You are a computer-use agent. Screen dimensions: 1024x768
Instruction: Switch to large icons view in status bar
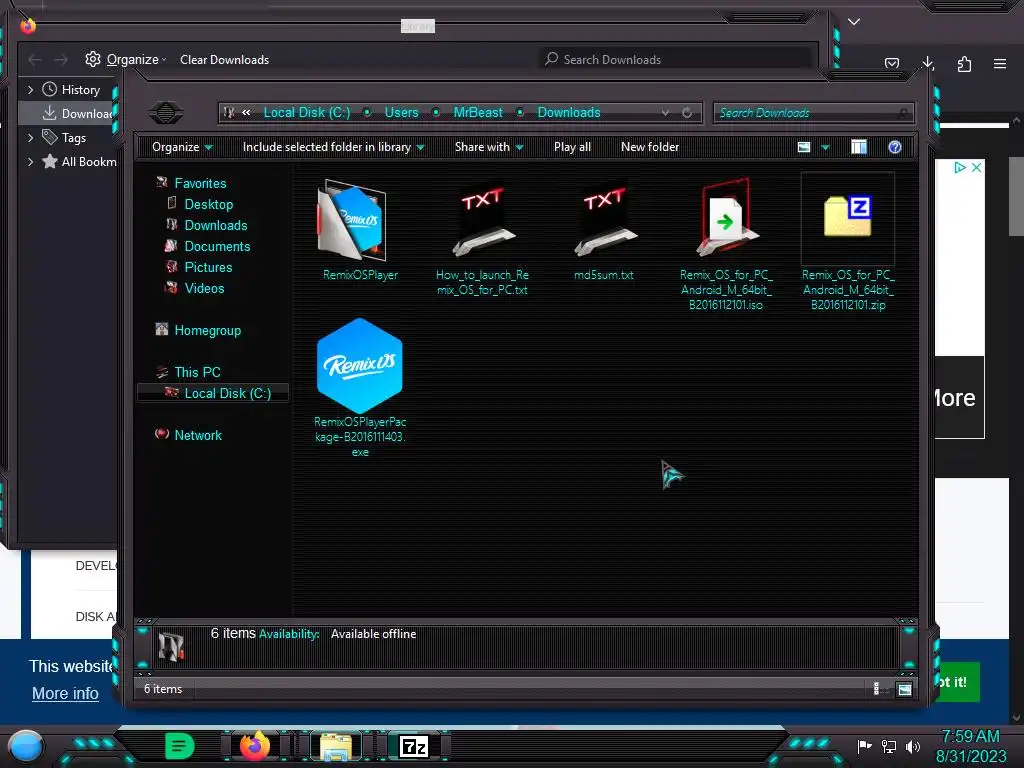coord(904,689)
